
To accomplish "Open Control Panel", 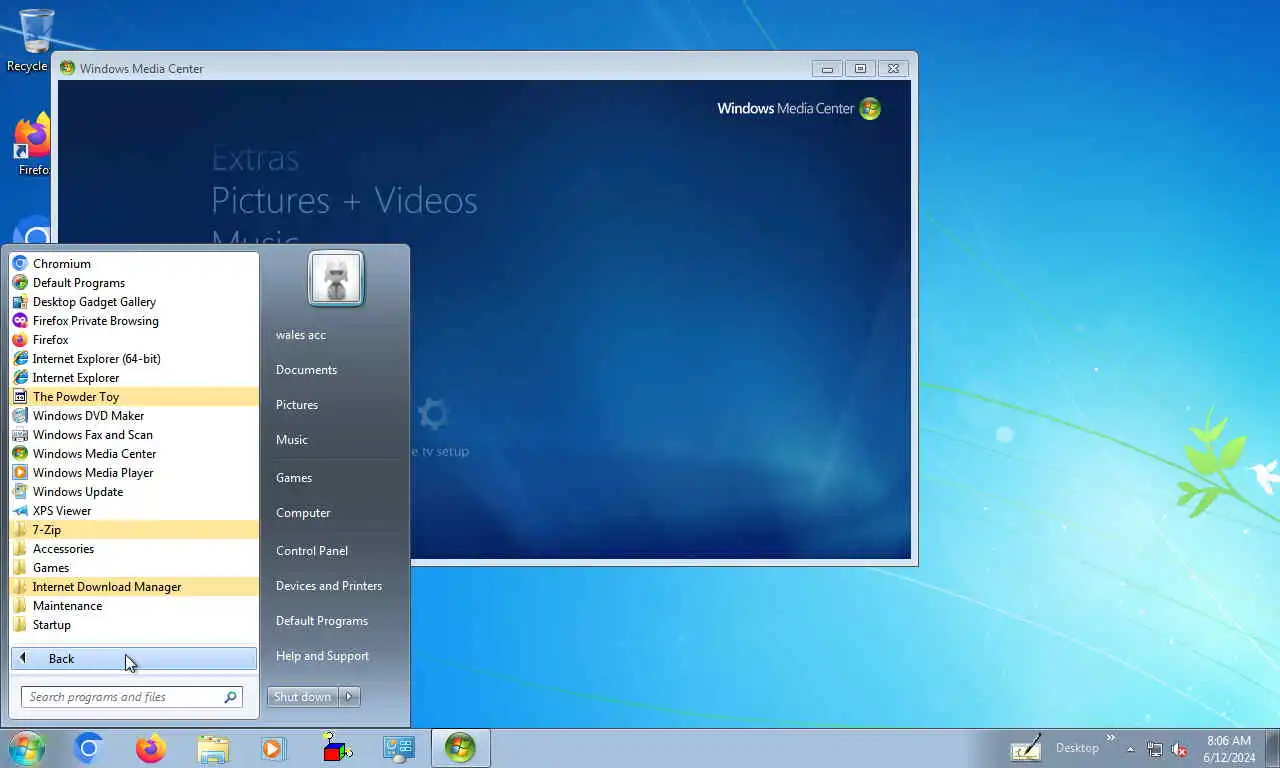I will [312, 551].
